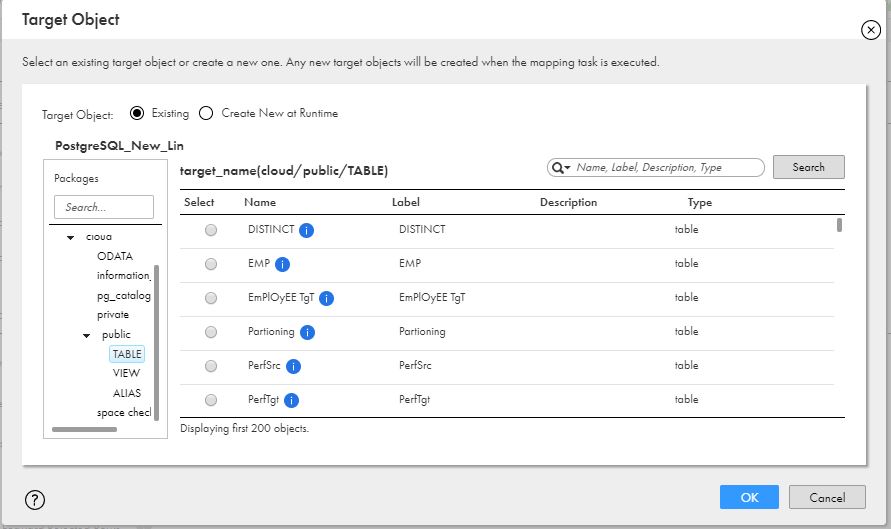Select the DISTINCT table radio button
The height and width of the screenshot is (529, 891).
click(211, 230)
